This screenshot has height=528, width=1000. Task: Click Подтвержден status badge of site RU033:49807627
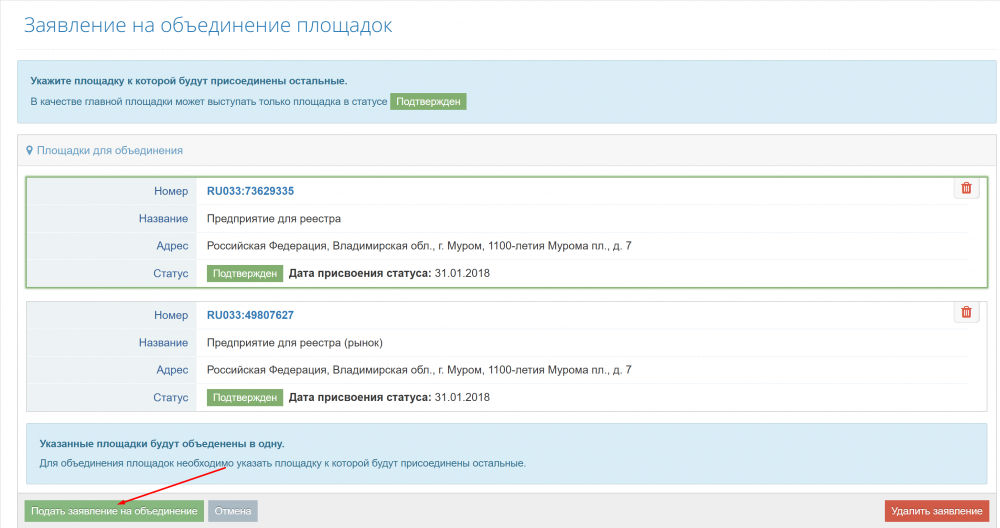245,397
